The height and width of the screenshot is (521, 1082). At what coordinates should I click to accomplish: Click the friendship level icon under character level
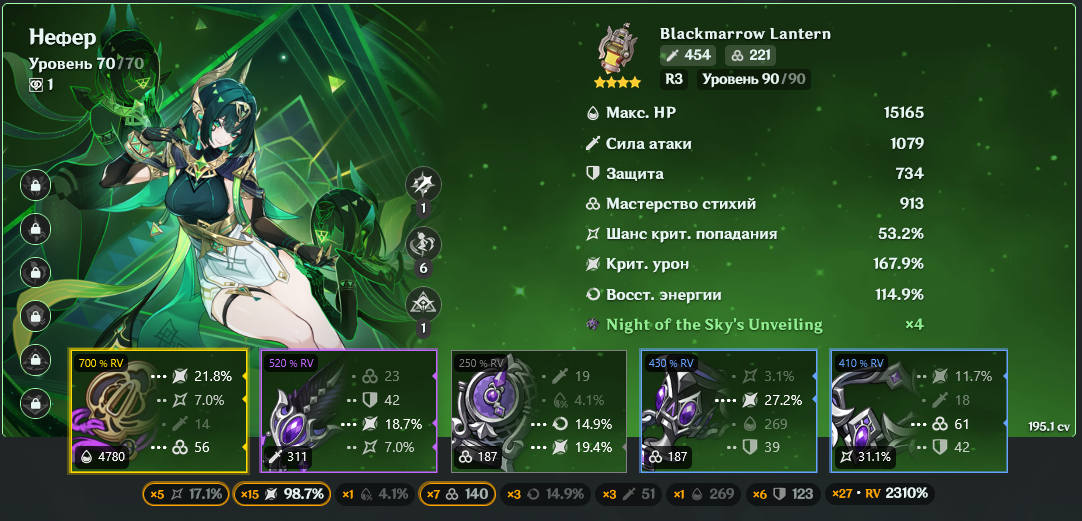36,84
